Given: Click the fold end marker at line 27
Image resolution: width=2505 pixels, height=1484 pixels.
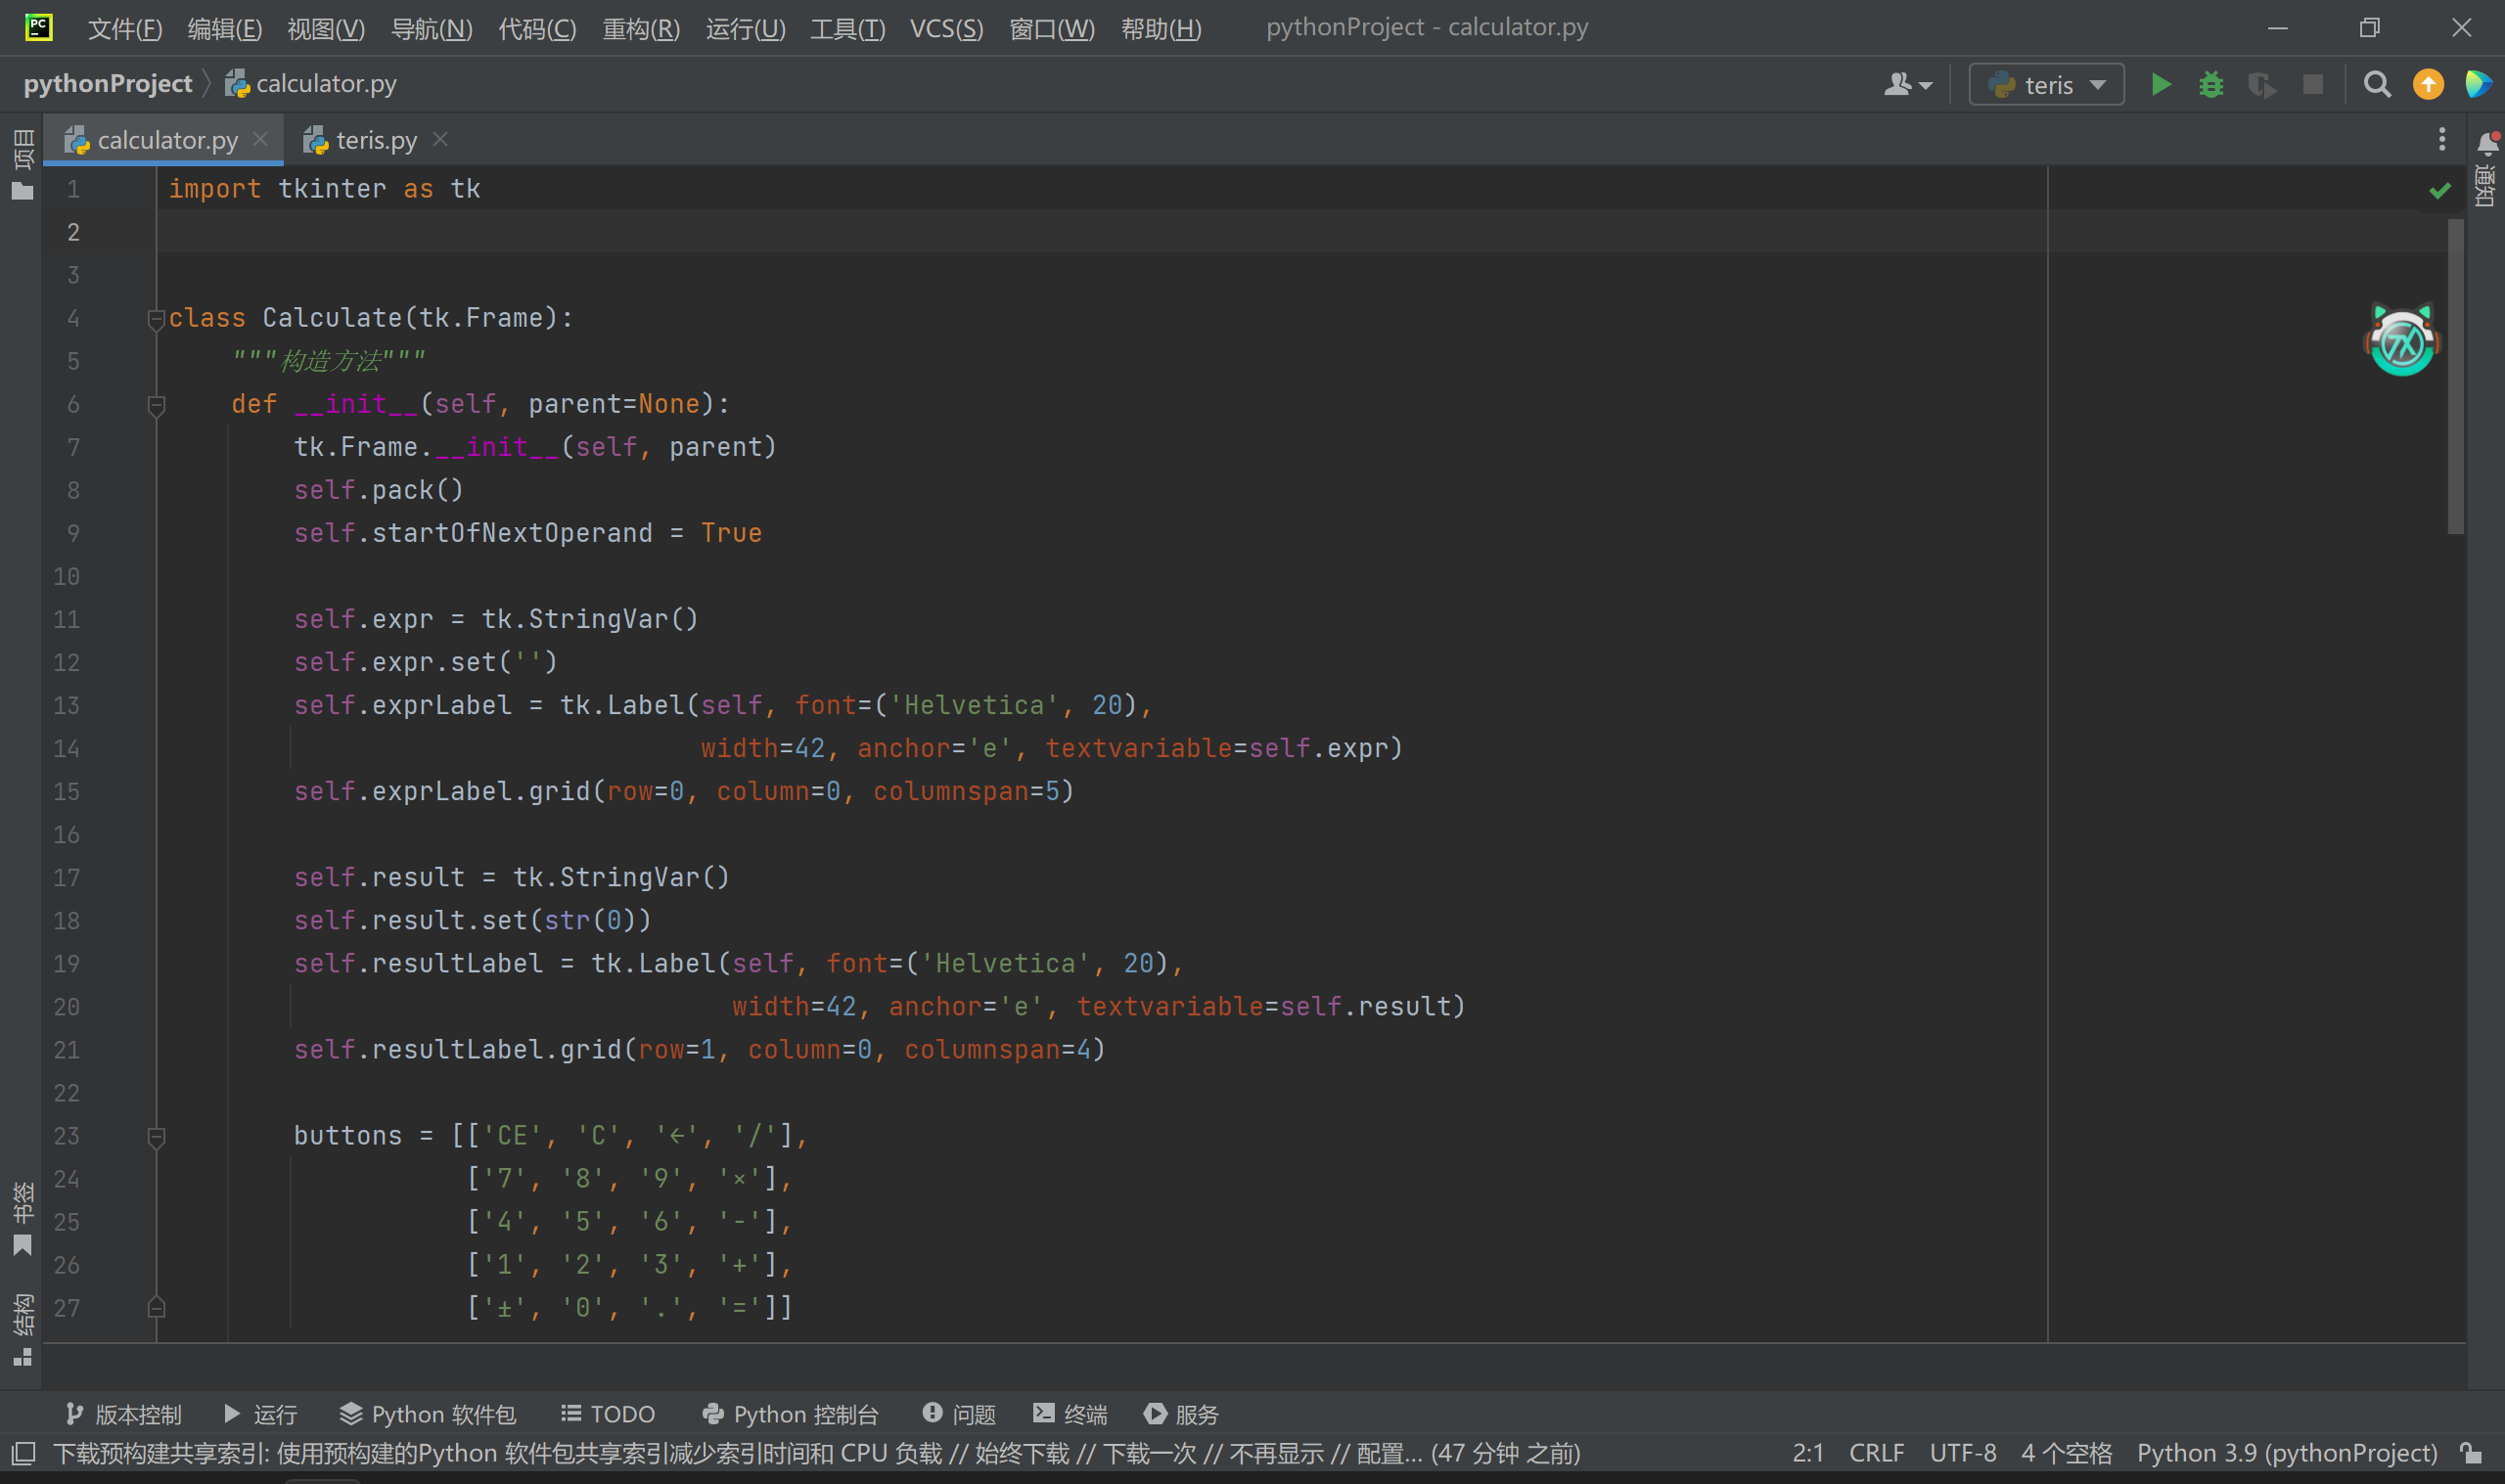Looking at the screenshot, I should pos(156,1307).
